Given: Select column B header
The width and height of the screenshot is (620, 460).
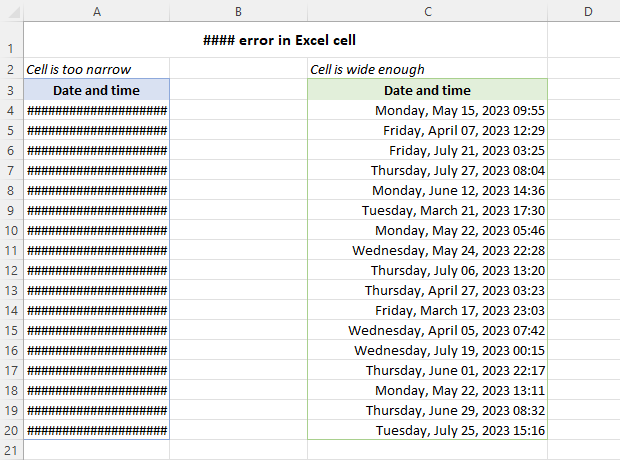Looking at the screenshot, I should click(238, 11).
